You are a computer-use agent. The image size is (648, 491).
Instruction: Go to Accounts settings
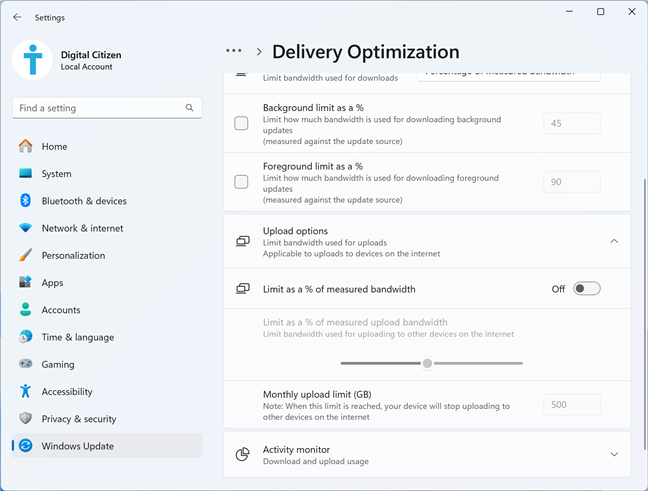click(107, 310)
